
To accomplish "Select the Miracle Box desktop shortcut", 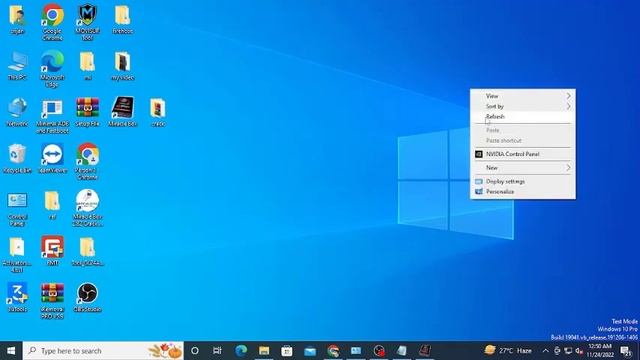I will click(x=122, y=111).
